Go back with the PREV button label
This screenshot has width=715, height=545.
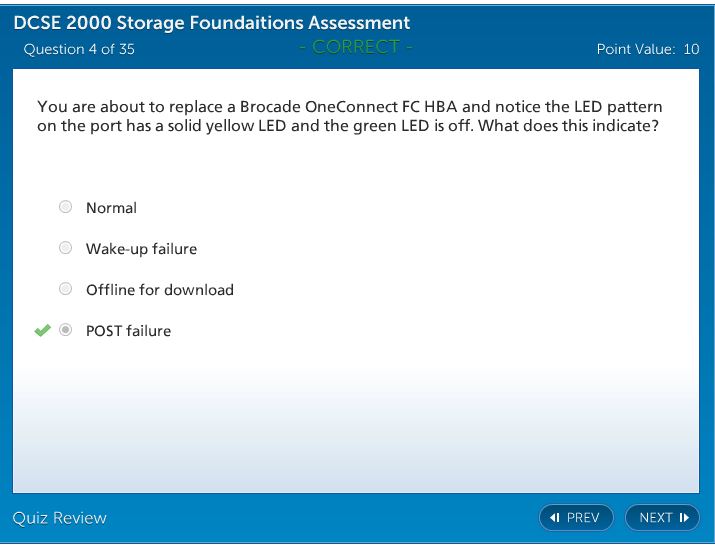pos(583,517)
